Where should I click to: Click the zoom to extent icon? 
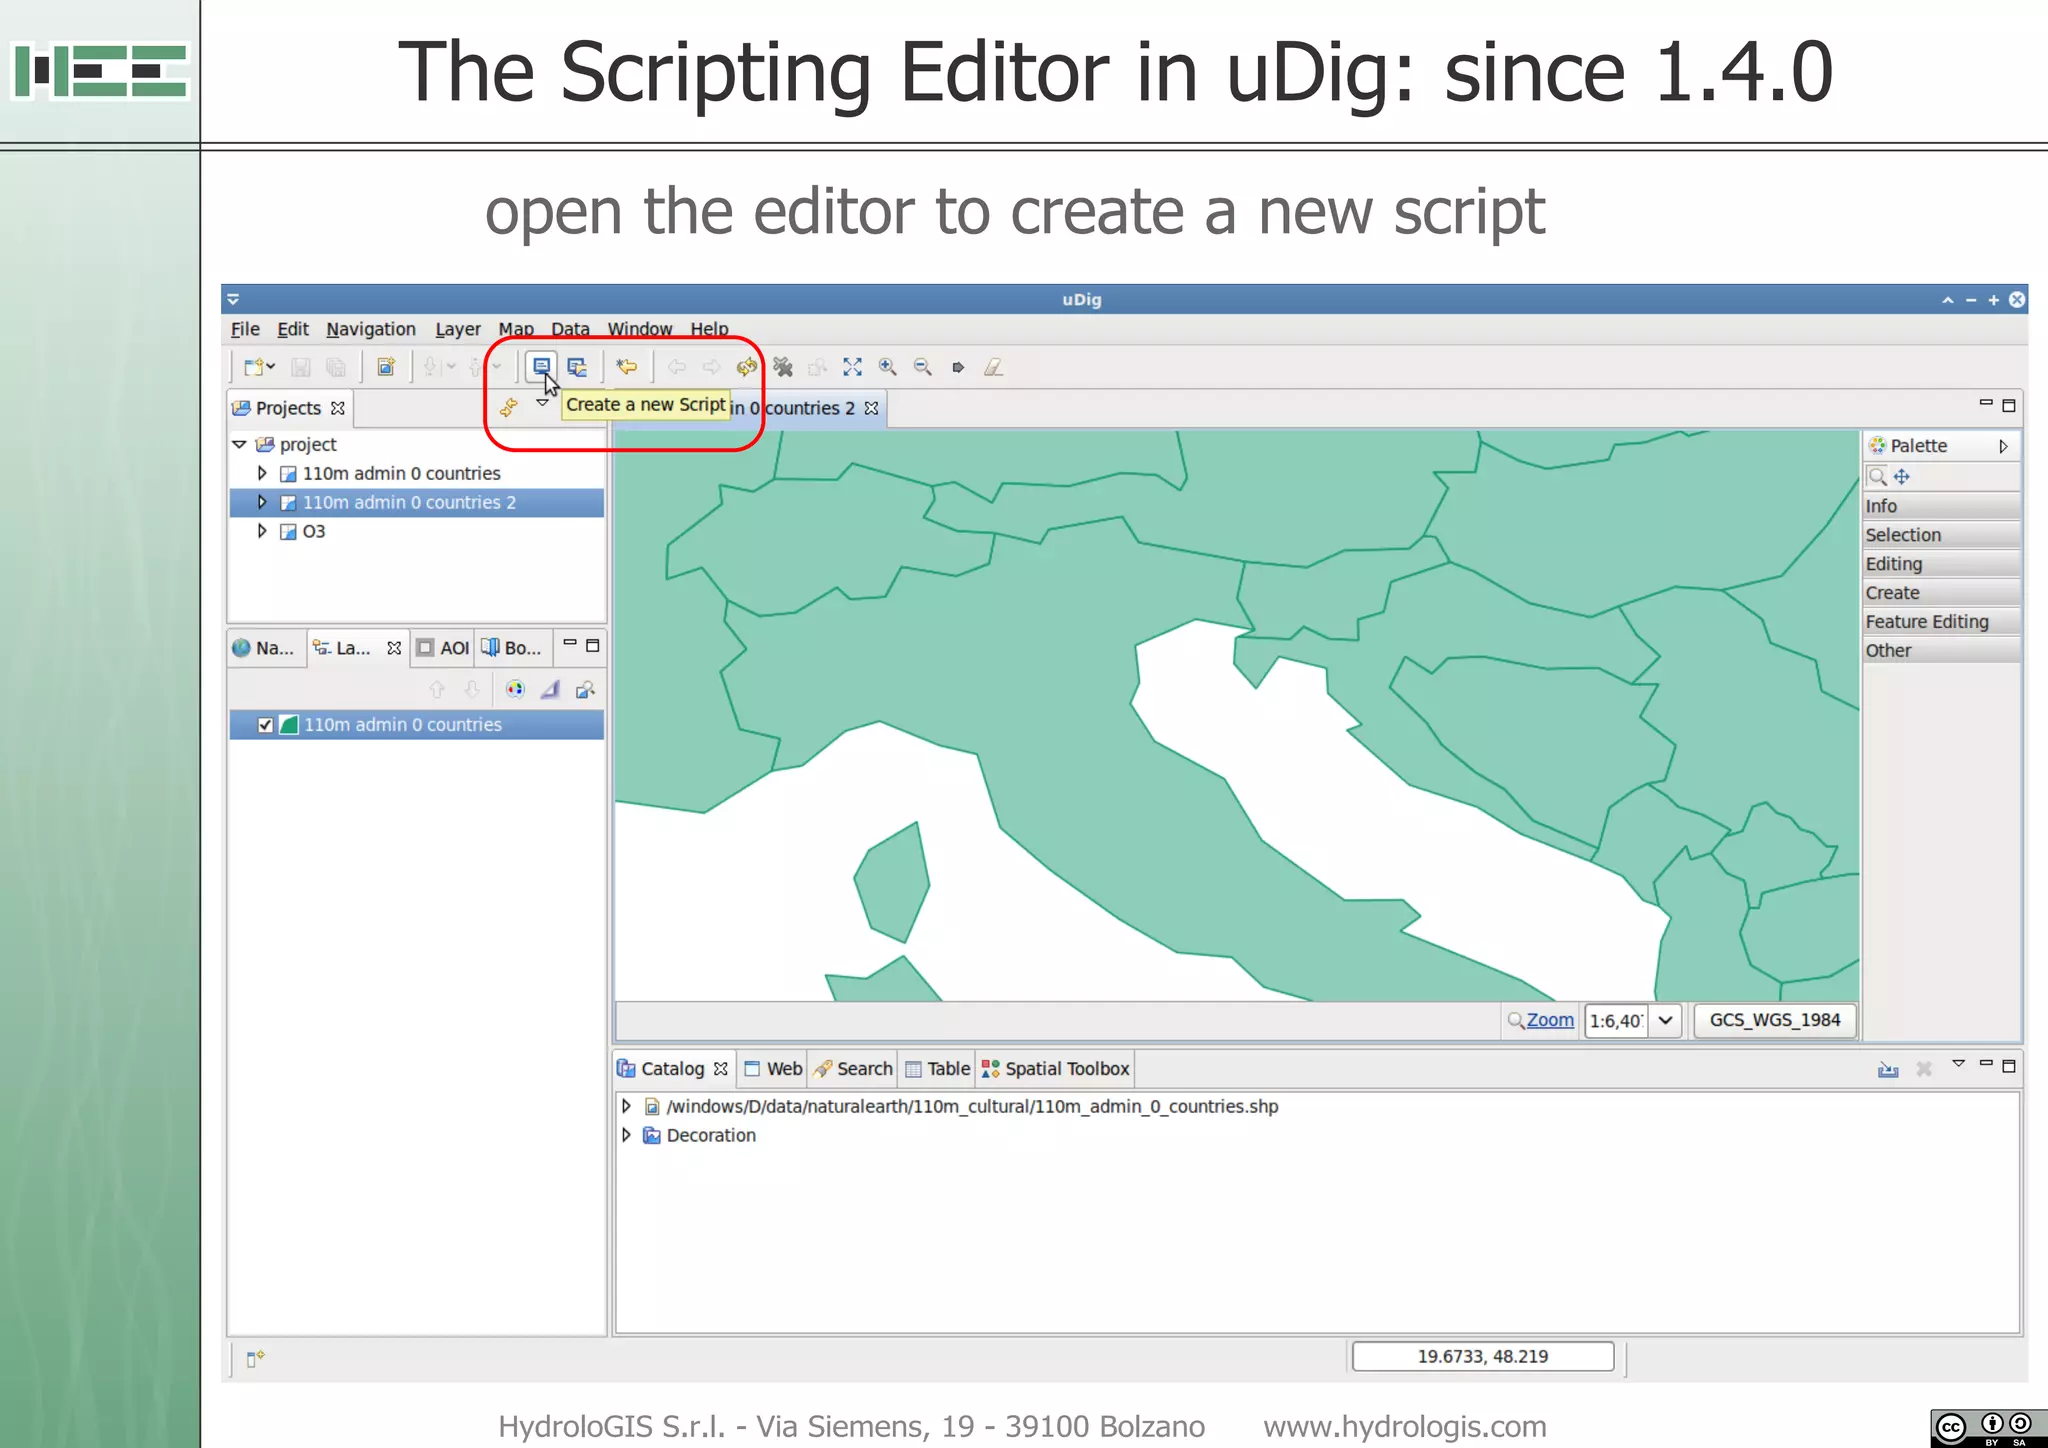(x=852, y=367)
